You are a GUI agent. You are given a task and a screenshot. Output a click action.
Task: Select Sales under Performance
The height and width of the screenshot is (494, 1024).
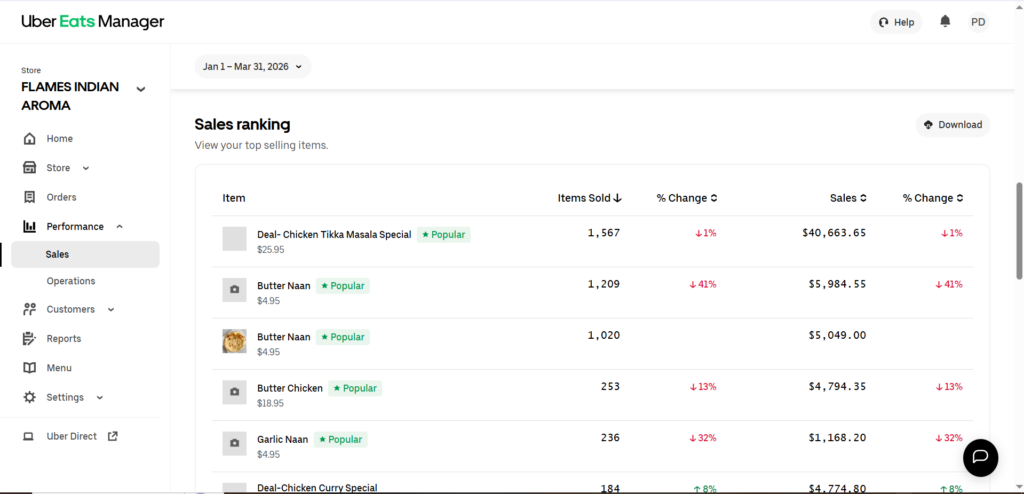pyautogui.click(x=85, y=254)
